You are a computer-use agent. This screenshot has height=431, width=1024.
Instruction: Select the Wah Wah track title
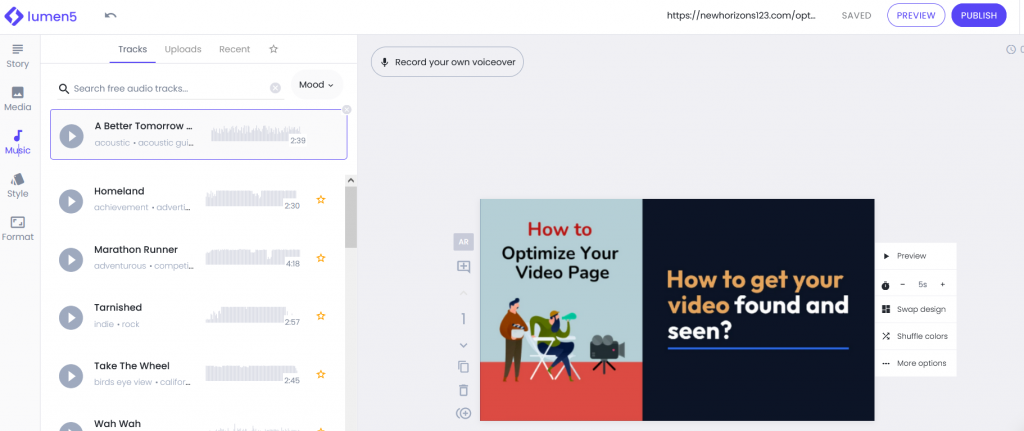118,424
